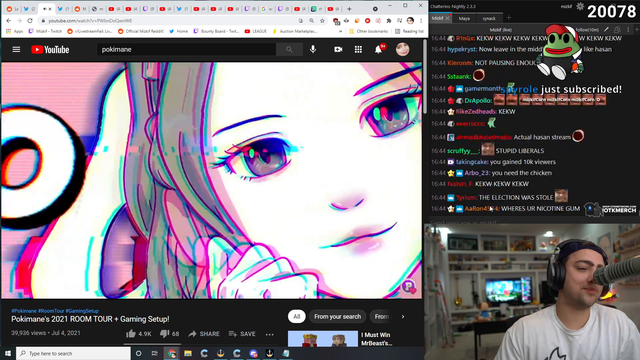Reload the current Chrome page
The width and height of the screenshot is (640, 360).
(30, 20)
